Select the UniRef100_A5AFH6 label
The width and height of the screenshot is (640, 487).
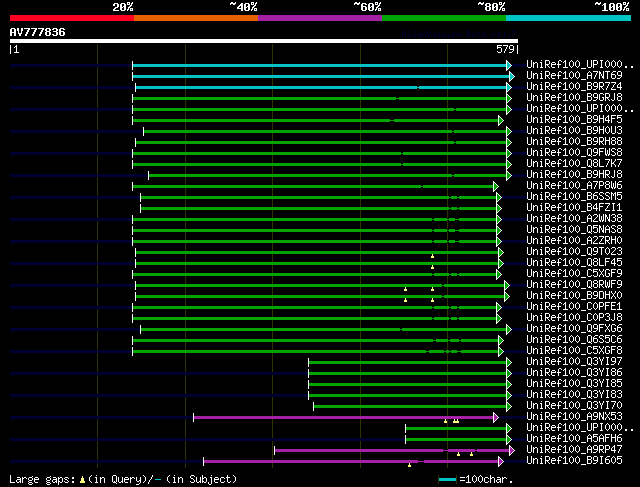click(x=574, y=439)
